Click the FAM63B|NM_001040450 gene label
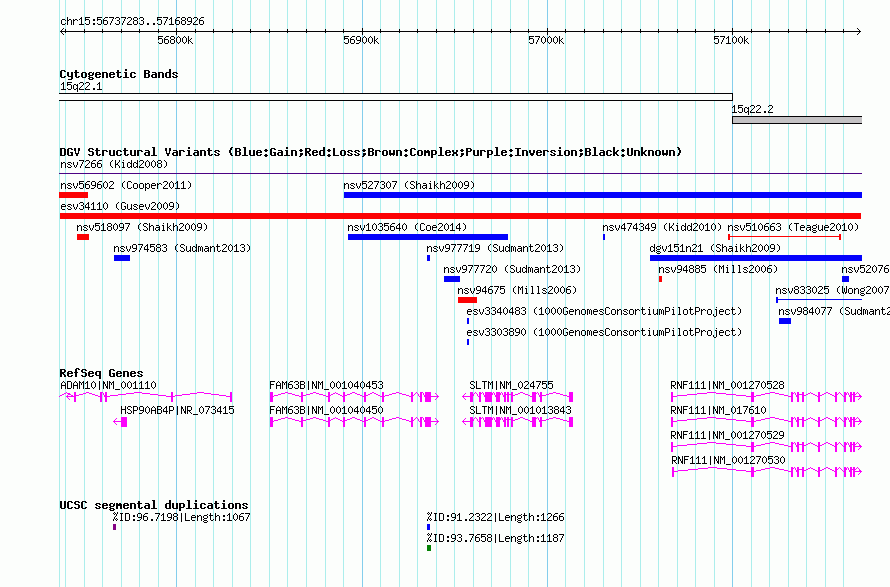Screen dimensions: 890x587 click(326, 410)
